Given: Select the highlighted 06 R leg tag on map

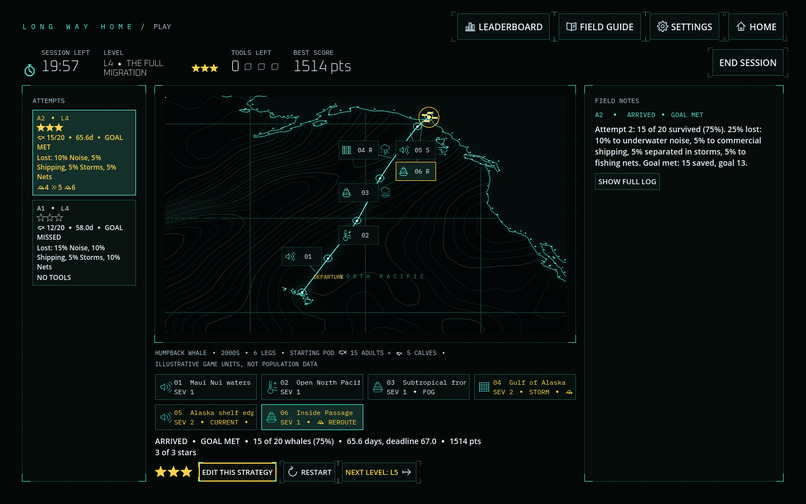Looking at the screenshot, I should point(415,171).
